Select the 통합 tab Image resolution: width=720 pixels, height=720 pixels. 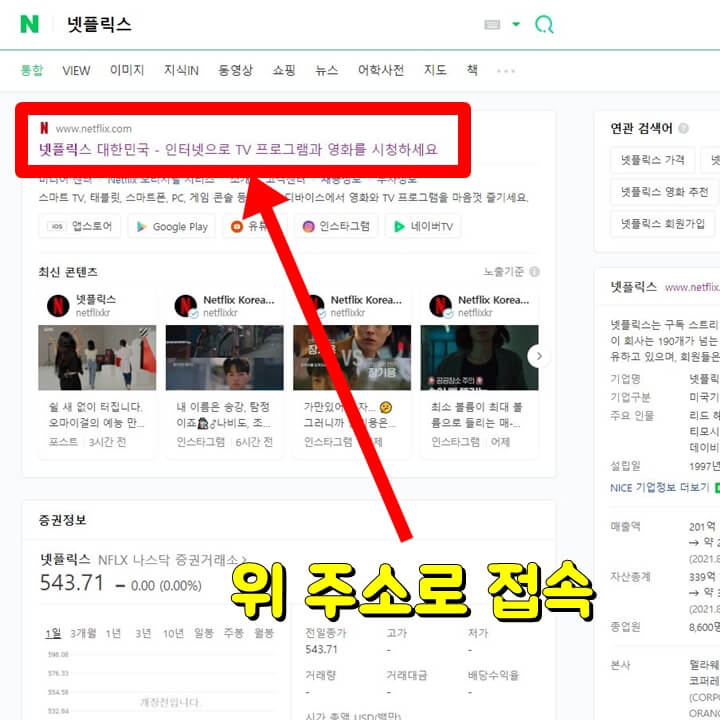tap(32, 70)
